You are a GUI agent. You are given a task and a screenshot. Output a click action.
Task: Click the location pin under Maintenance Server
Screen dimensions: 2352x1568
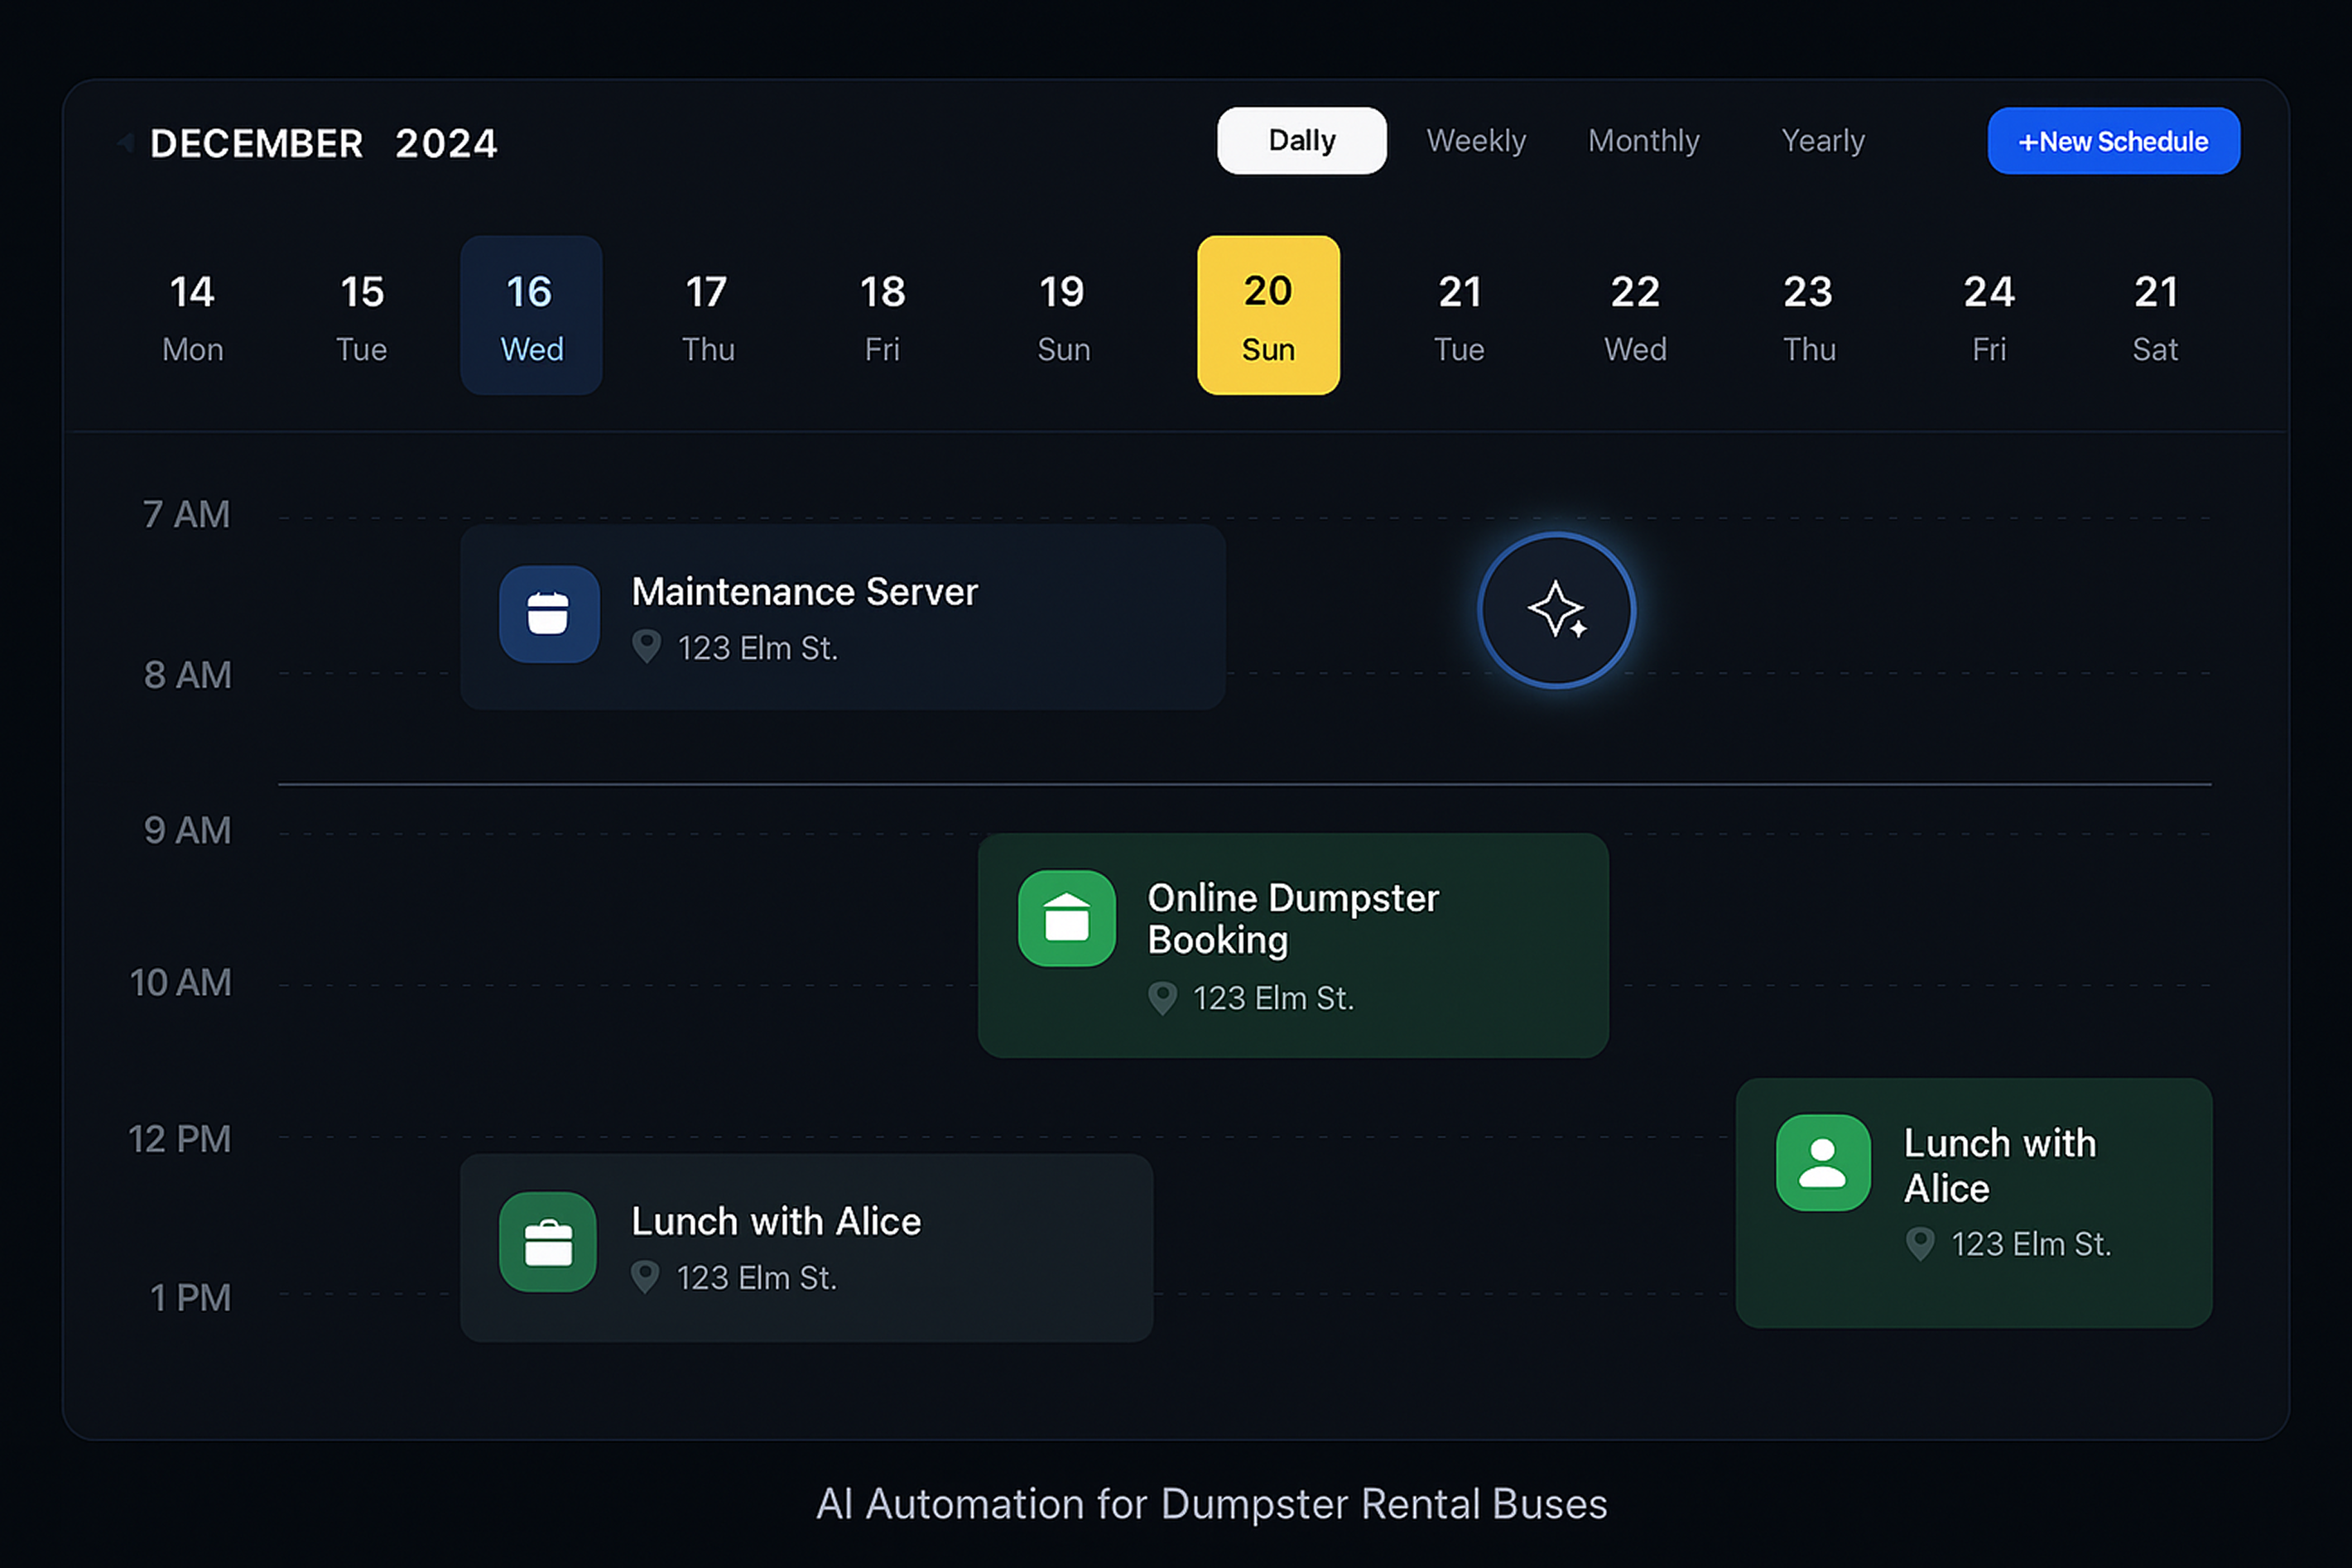coord(649,647)
